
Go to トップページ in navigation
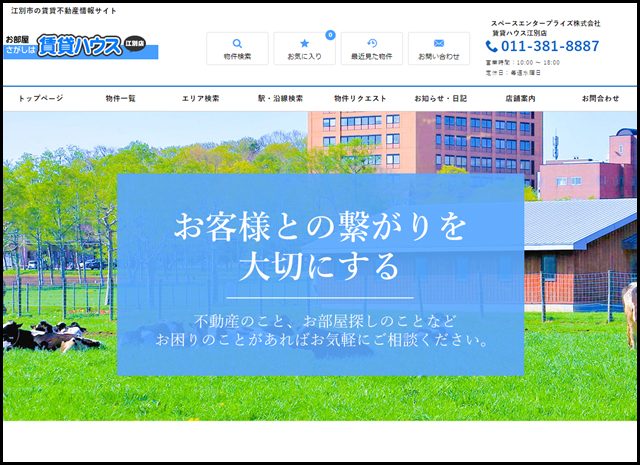tap(41, 98)
